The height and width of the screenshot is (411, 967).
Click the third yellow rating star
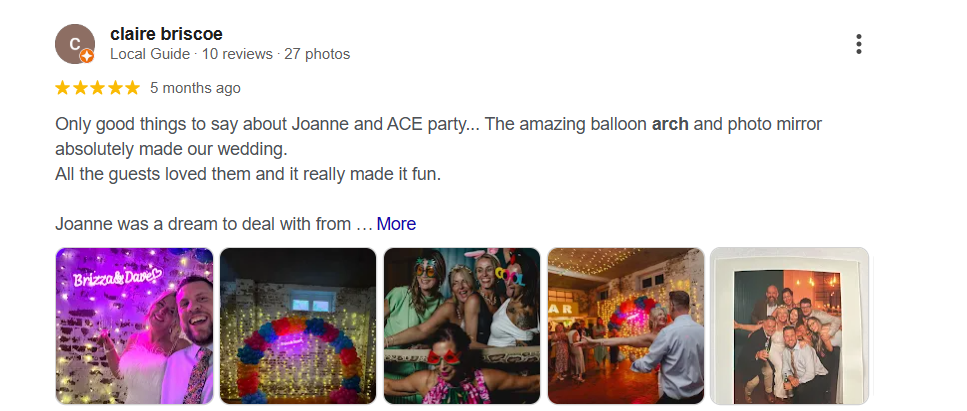pos(97,88)
